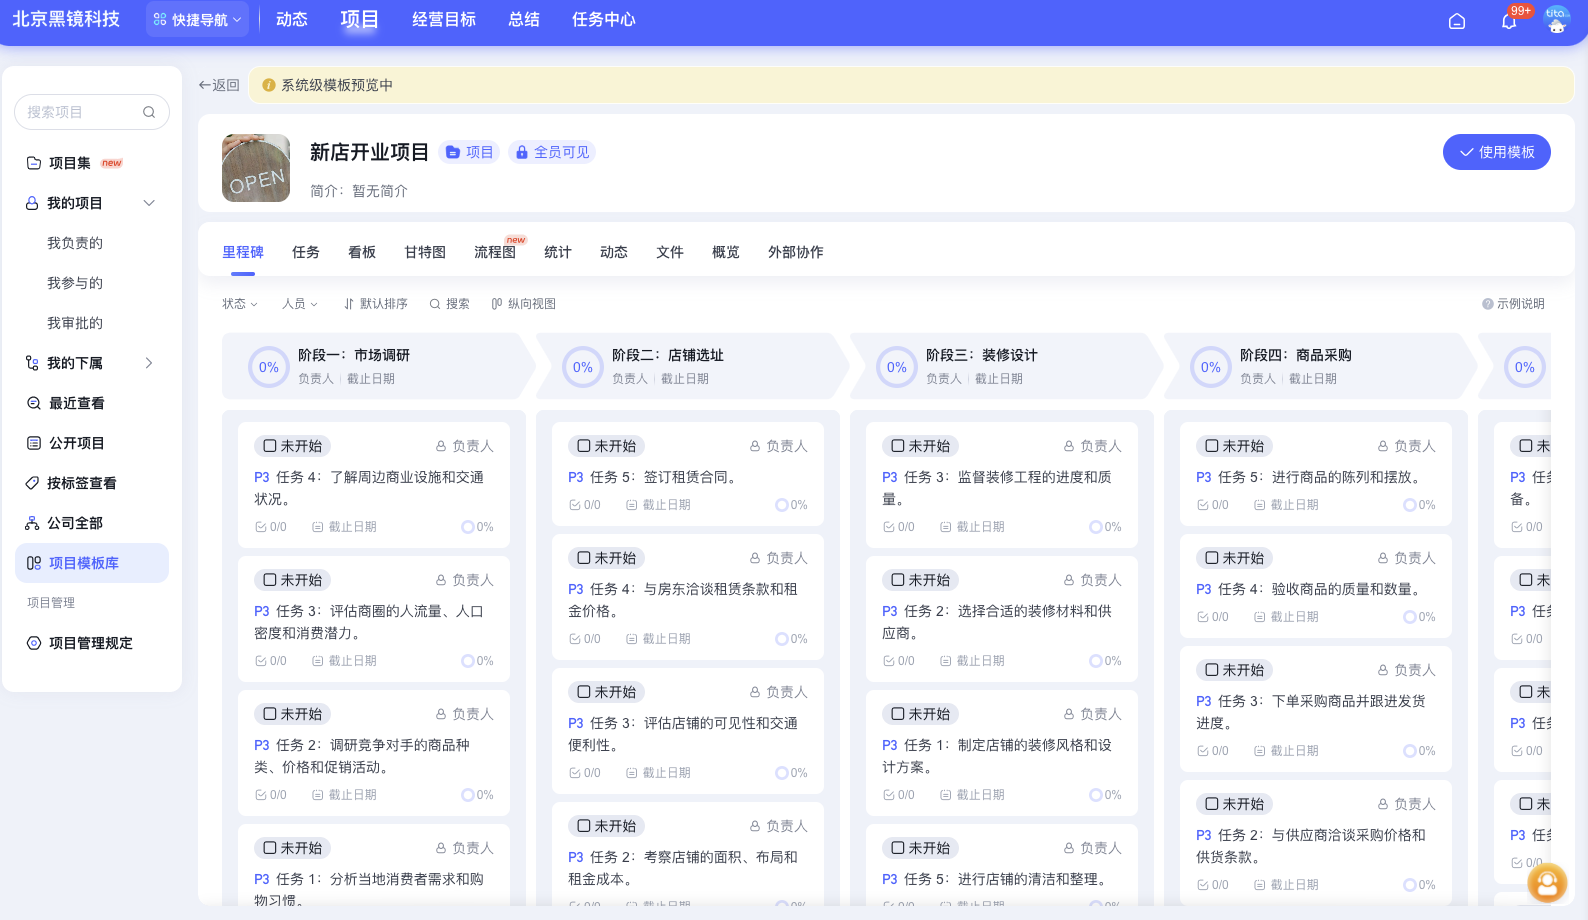
Task: Collapse the 我的项目 sidebar section
Action: coord(149,203)
